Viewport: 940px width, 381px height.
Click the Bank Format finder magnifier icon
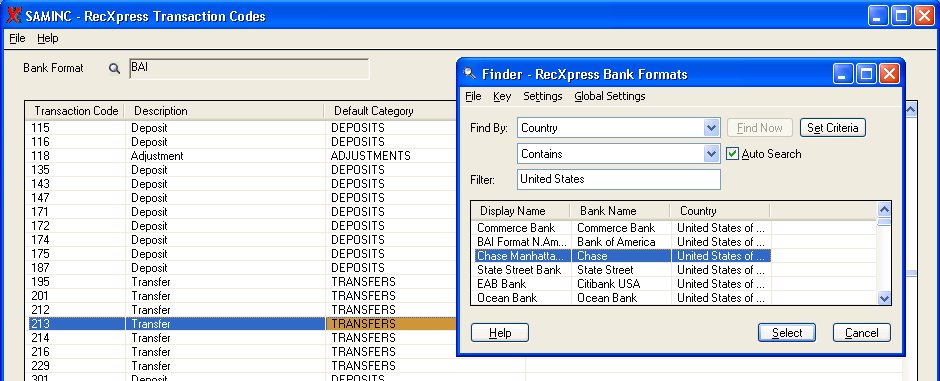pyautogui.click(x=114, y=68)
